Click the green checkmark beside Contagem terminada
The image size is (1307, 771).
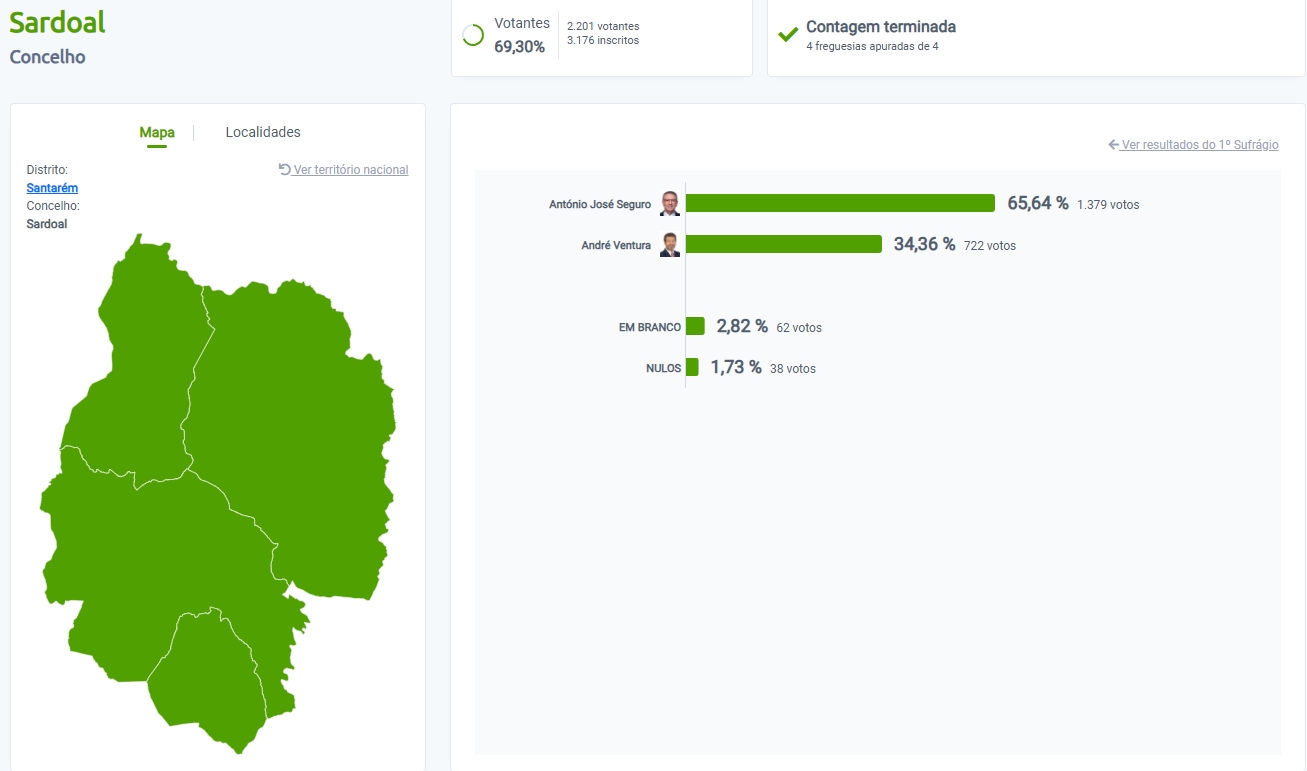(788, 35)
